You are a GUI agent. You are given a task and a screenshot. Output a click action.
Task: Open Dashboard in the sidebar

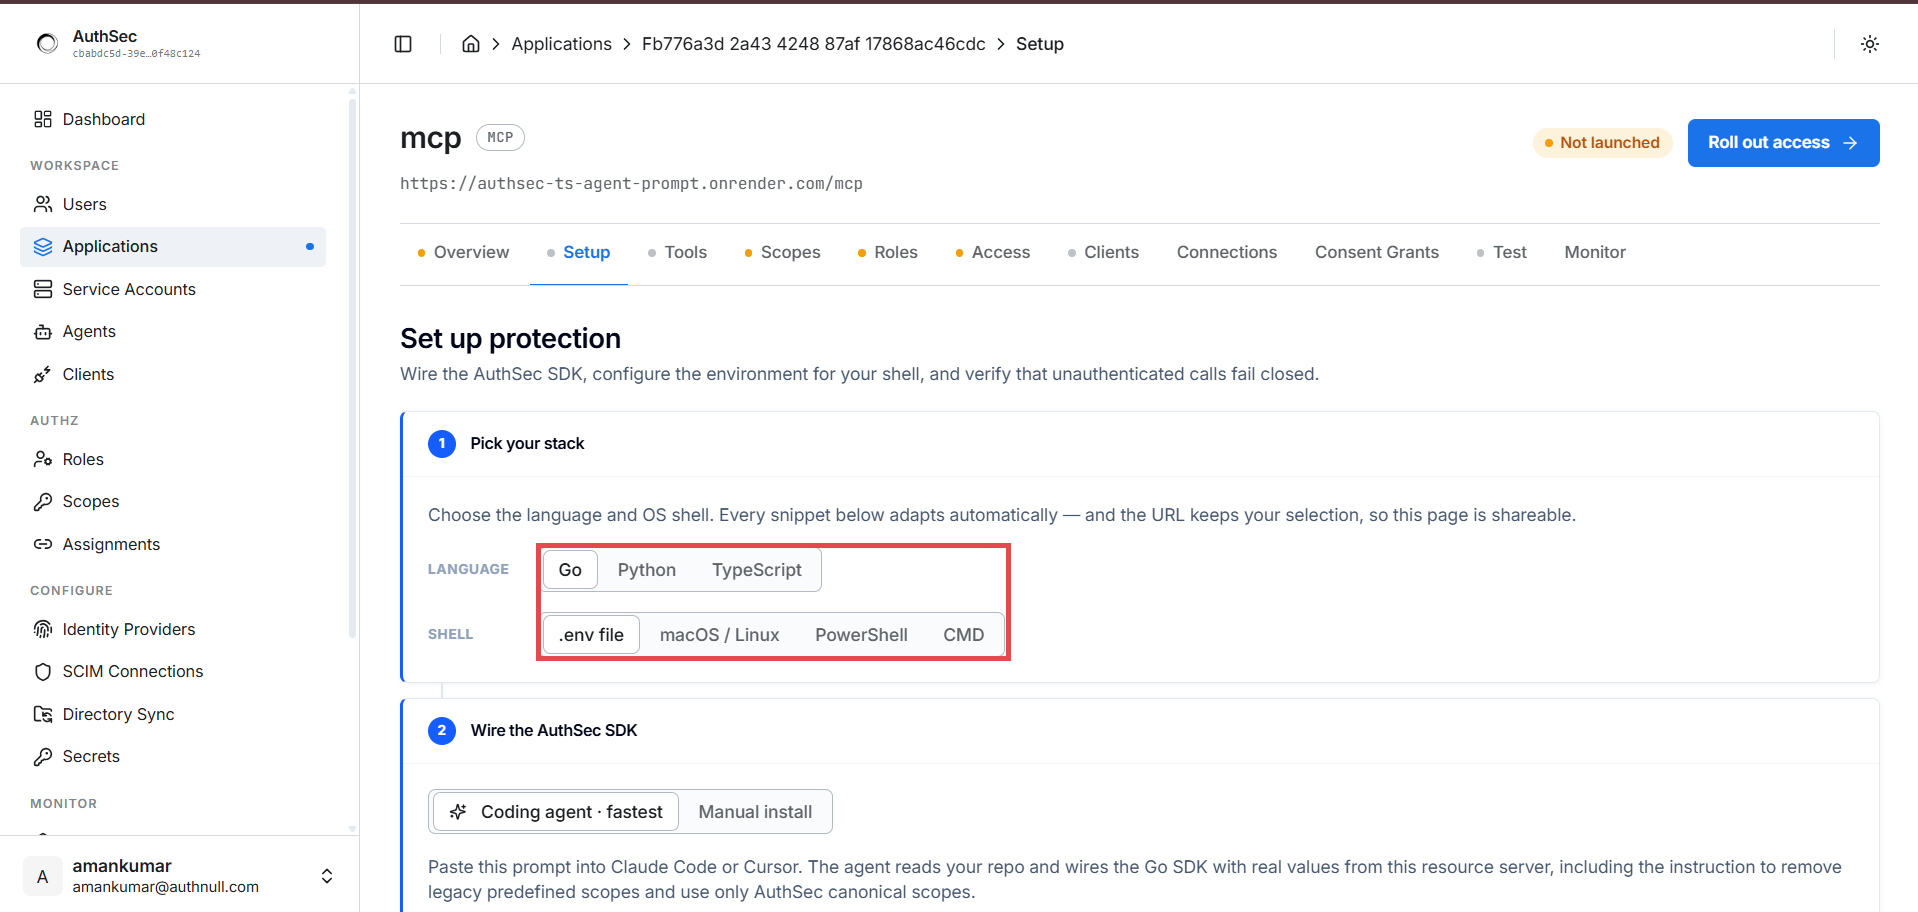point(173,120)
